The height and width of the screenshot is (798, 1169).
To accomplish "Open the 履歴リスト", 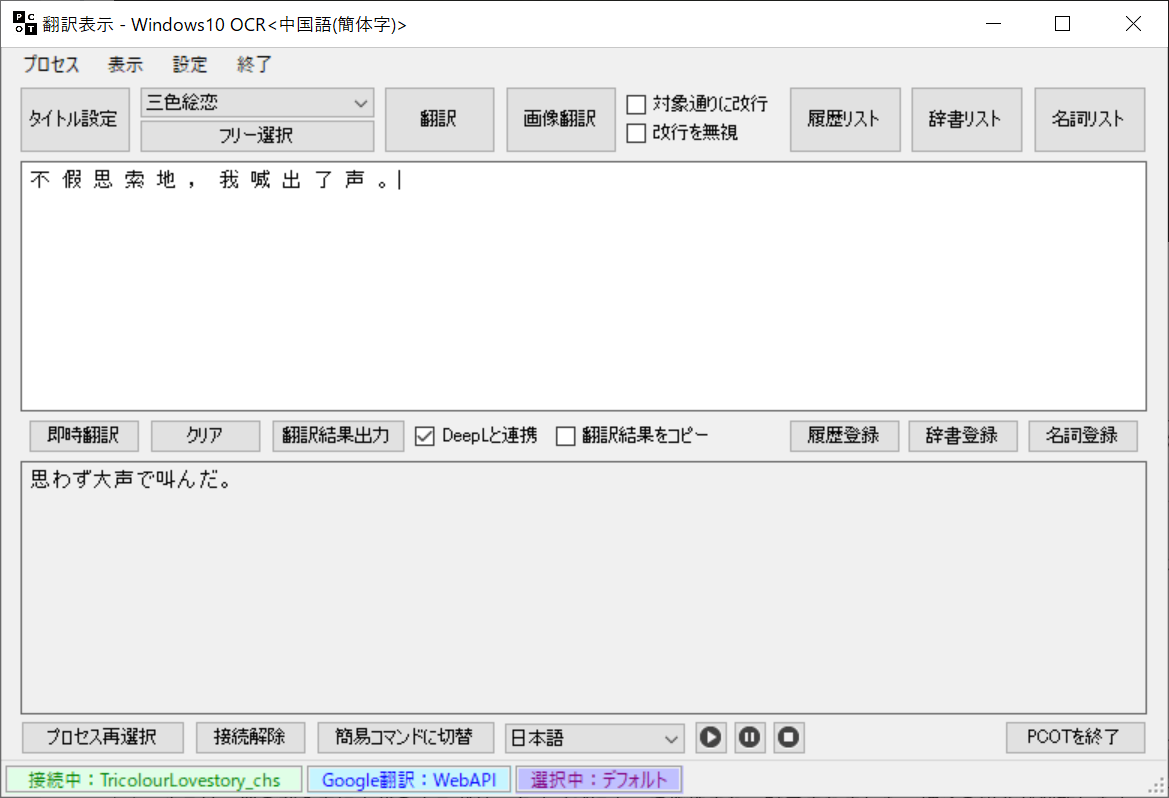I will click(x=845, y=119).
